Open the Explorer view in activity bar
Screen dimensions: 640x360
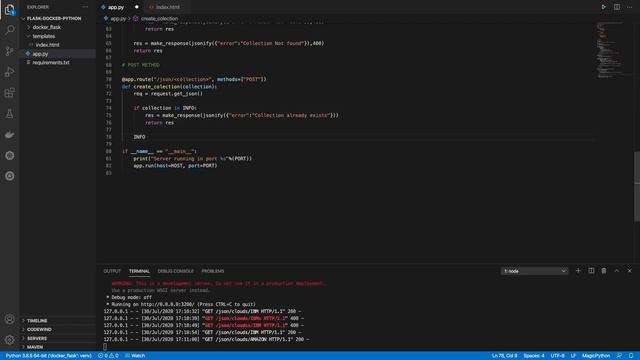click(10, 9)
